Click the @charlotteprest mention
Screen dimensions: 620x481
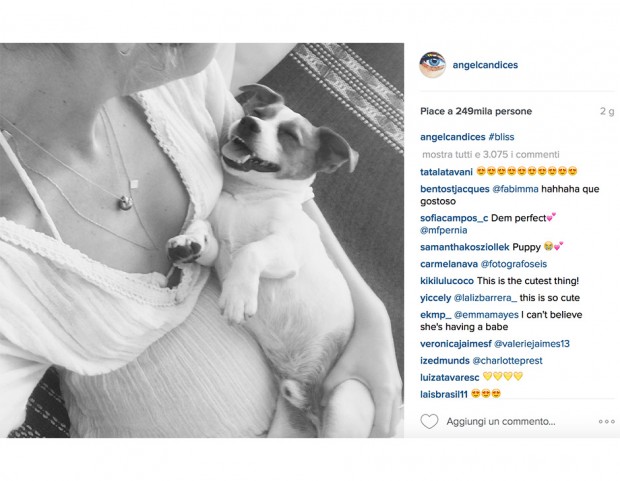[507, 361]
